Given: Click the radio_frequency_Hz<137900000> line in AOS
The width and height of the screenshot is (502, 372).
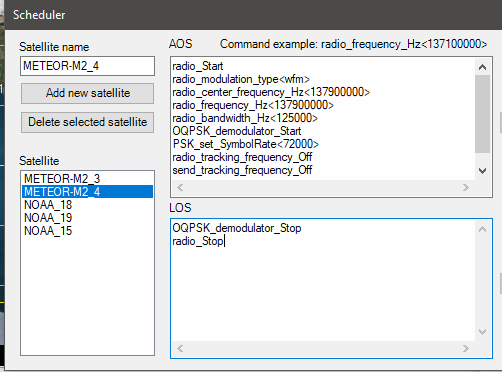Looking at the screenshot, I should click(x=253, y=105).
